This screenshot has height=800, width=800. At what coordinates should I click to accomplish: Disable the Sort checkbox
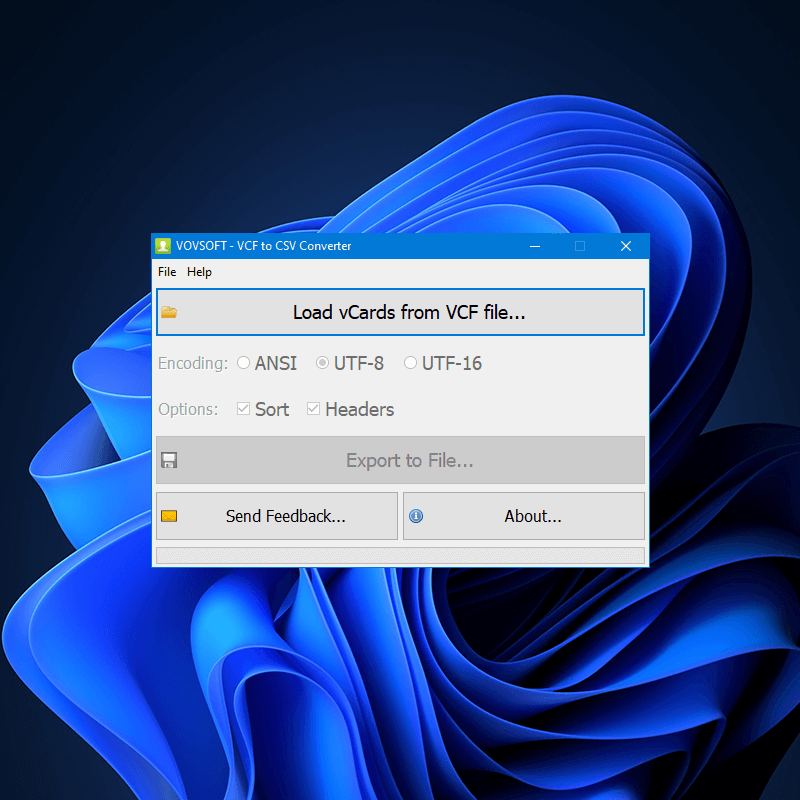tap(242, 409)
